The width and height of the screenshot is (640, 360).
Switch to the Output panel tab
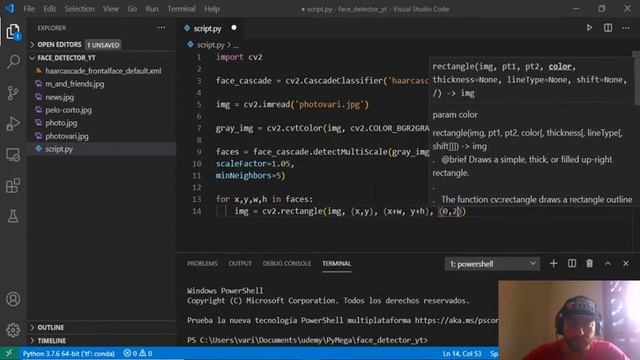[x=240, y=264]
